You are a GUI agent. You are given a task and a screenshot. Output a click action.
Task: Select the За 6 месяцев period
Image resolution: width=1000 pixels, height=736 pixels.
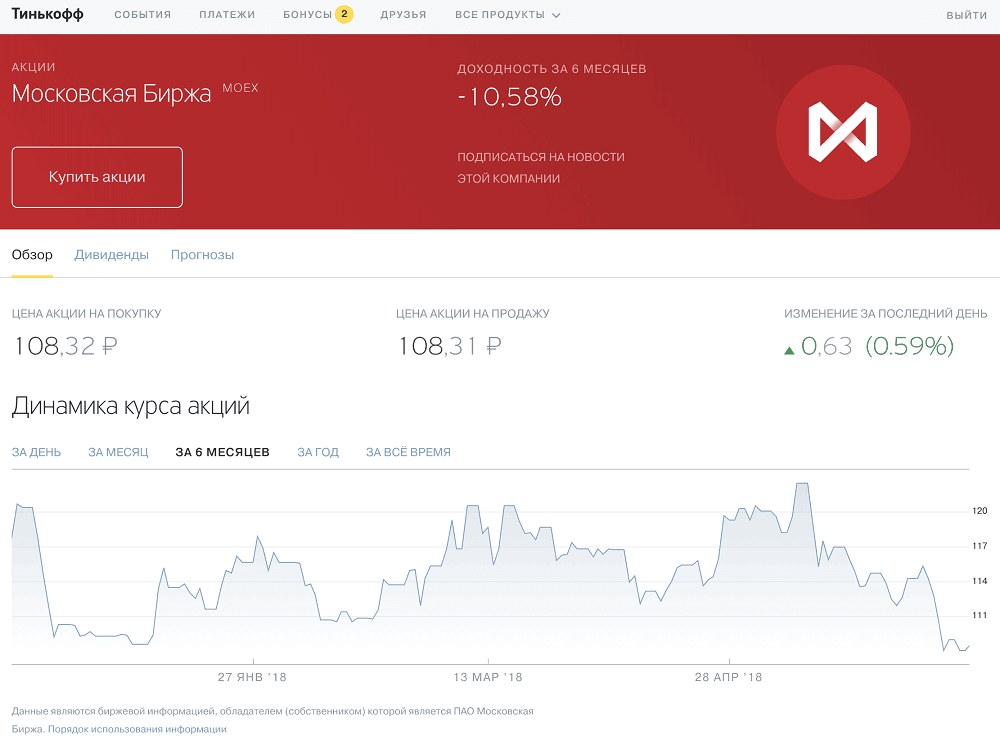coord(223,452)
